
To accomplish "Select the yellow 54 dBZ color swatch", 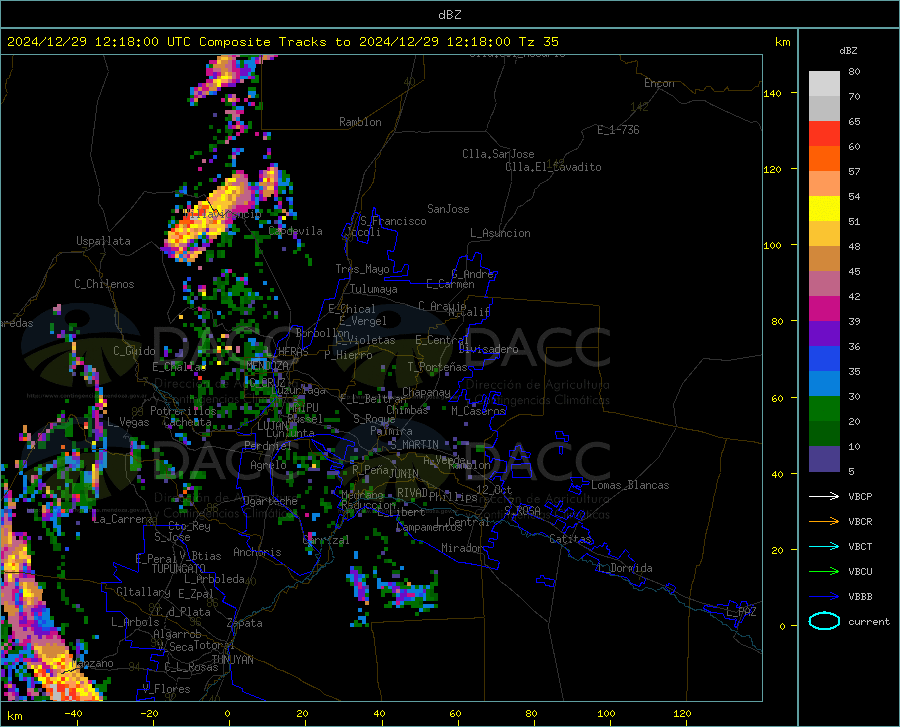I will (824, 209).
